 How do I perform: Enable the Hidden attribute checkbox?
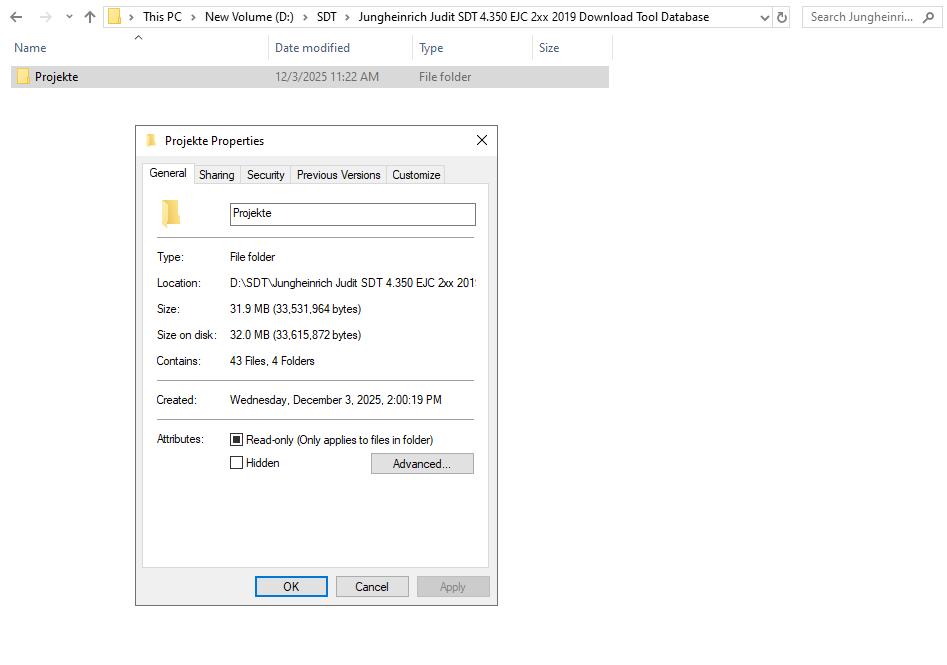tap(237, 462)
